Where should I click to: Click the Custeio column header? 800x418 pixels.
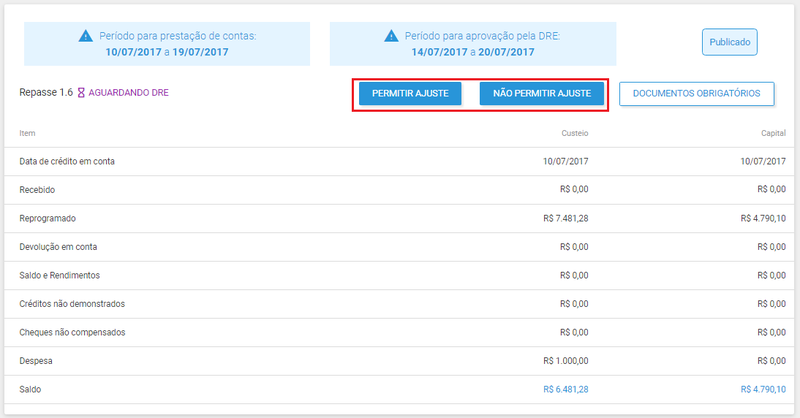[x=574, y=133]
